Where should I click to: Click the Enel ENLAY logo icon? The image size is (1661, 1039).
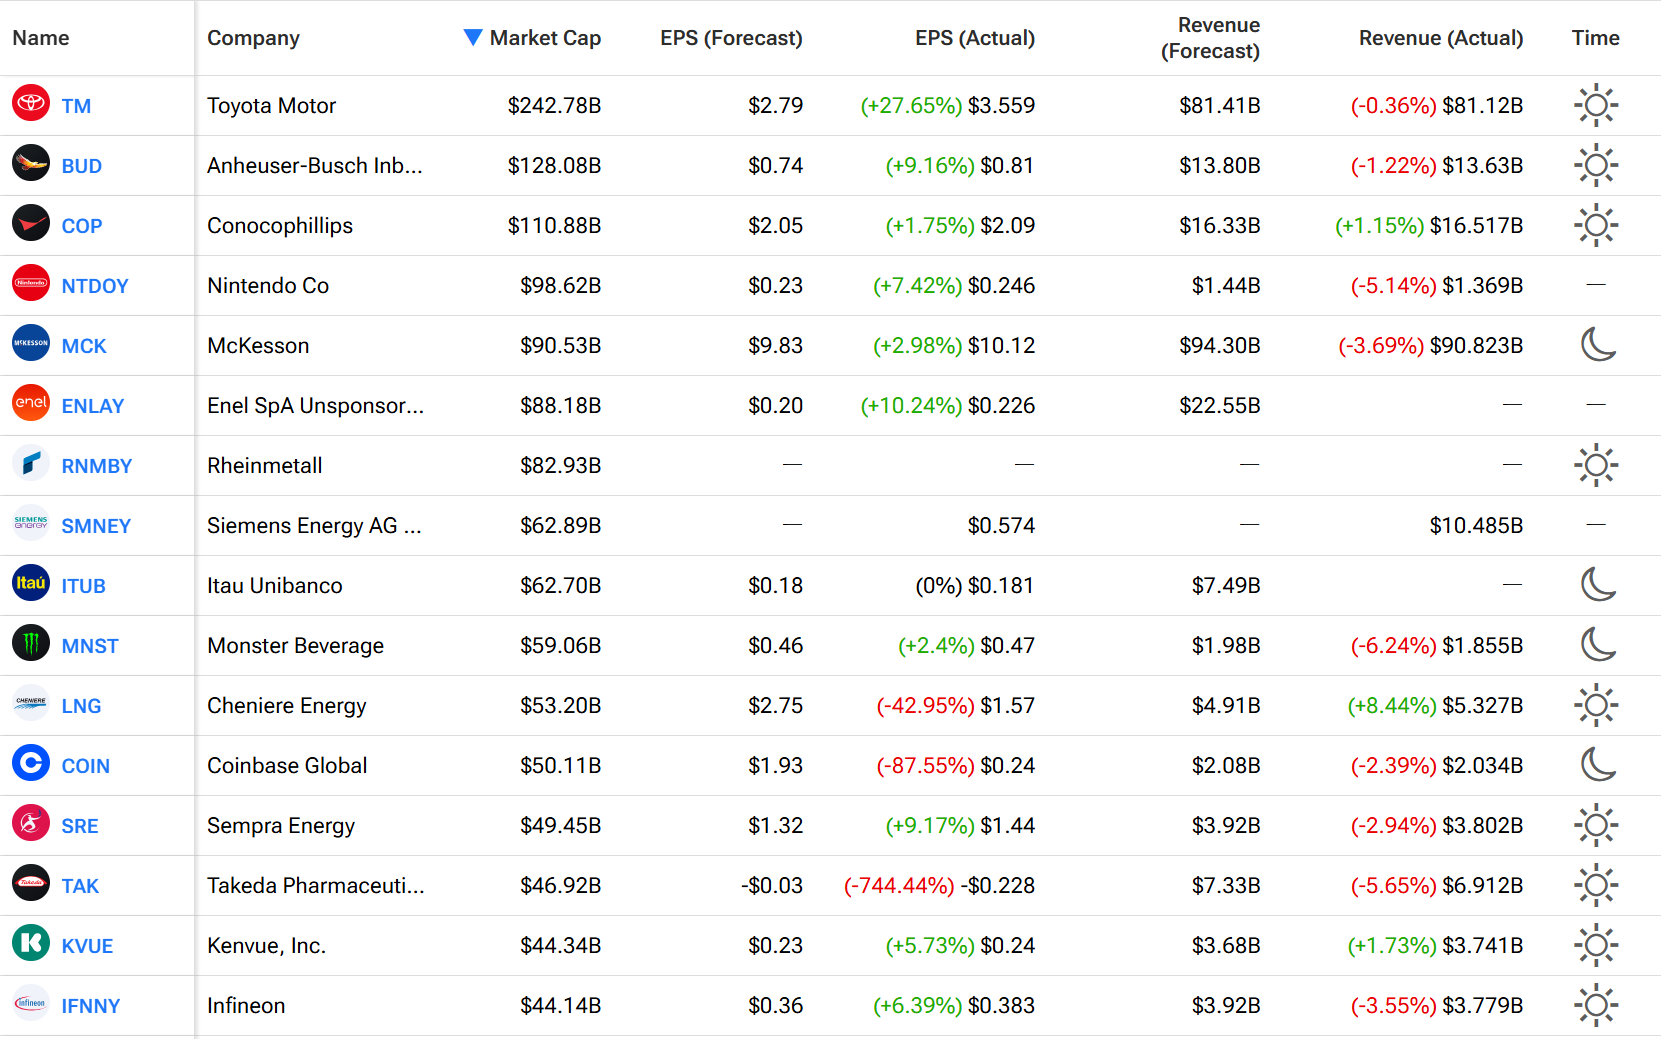(31, 403)
